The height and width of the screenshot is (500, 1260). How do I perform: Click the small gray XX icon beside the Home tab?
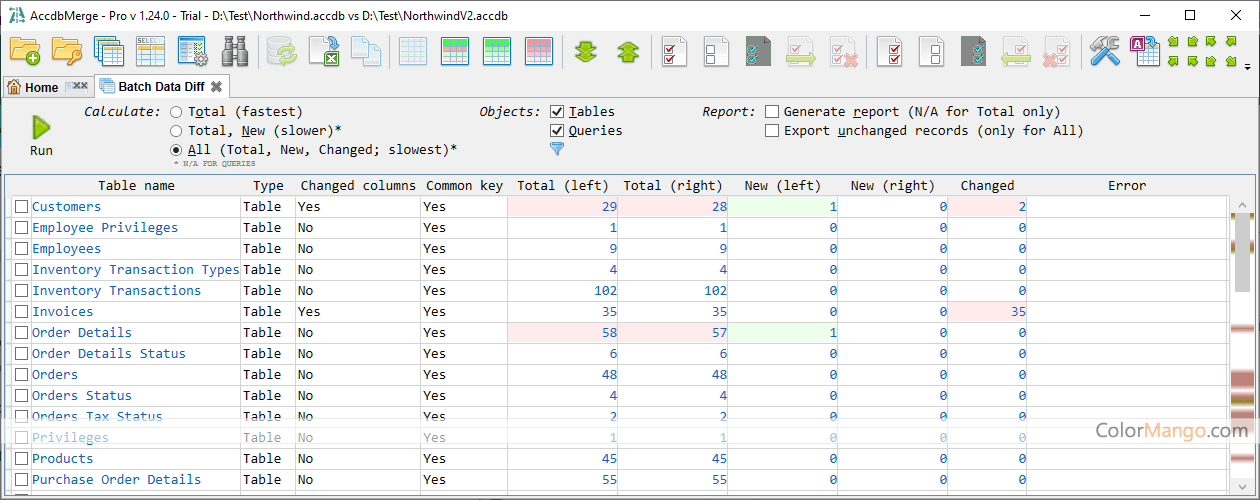(76, 87)
